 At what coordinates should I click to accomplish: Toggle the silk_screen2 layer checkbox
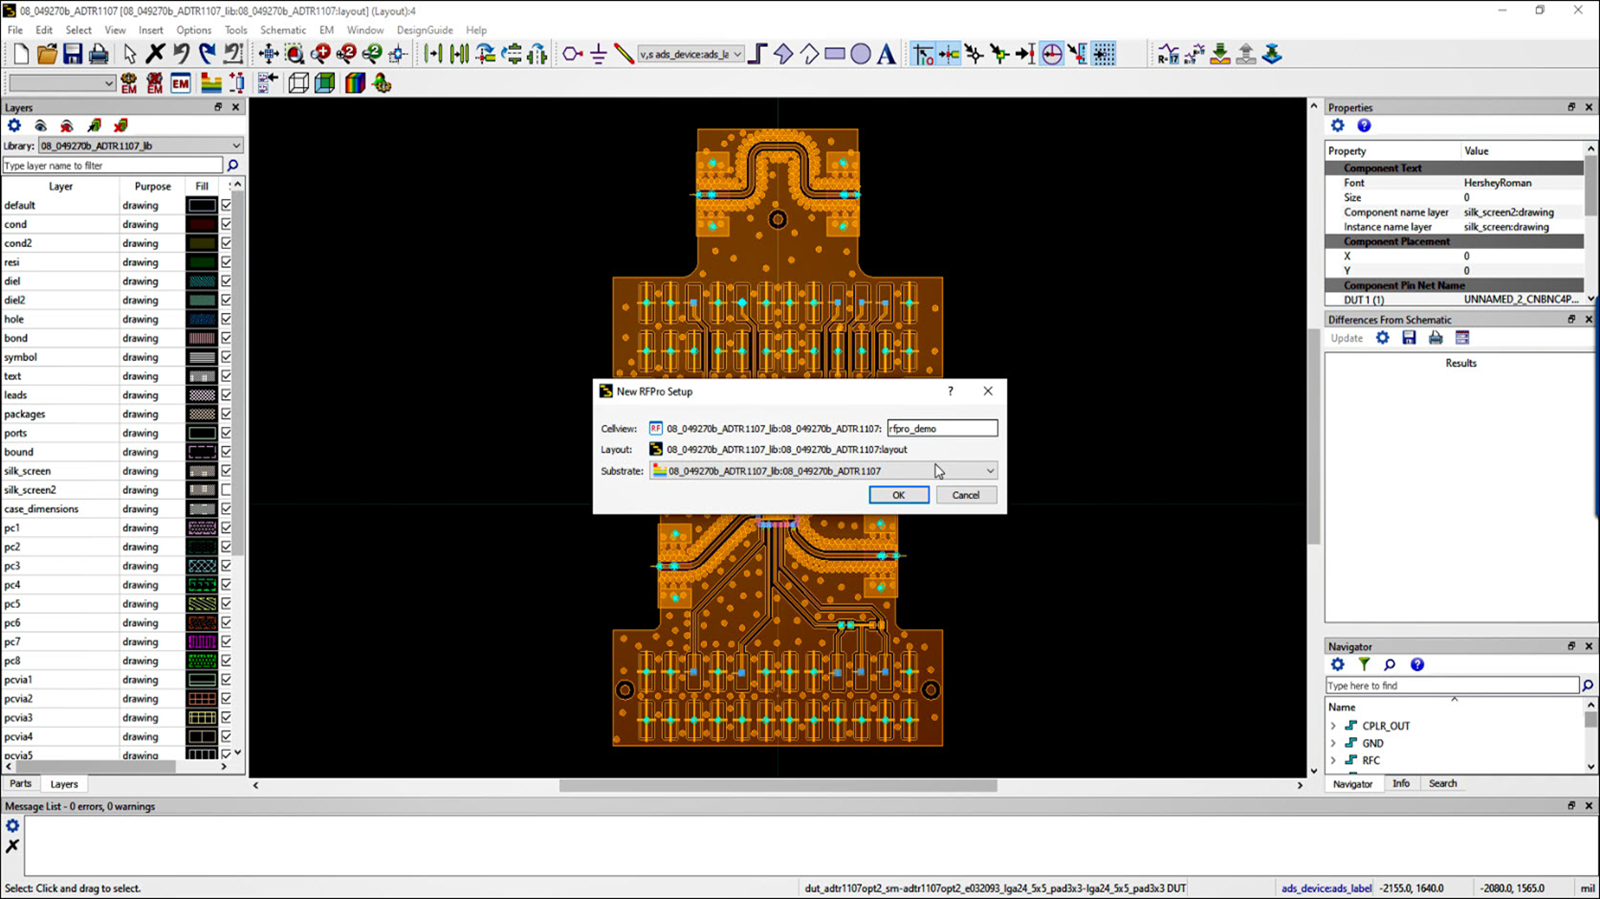[x=226, y=490]
